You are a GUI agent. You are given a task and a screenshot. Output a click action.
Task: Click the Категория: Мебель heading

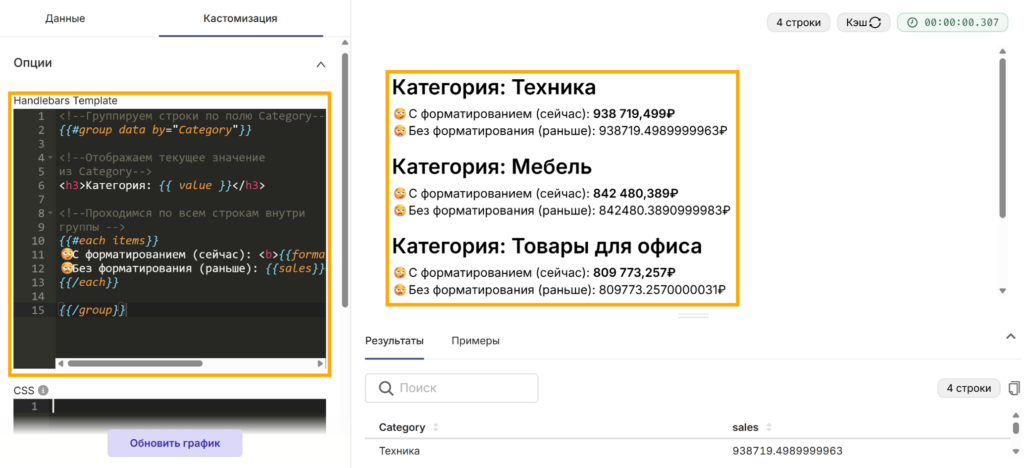492,167
